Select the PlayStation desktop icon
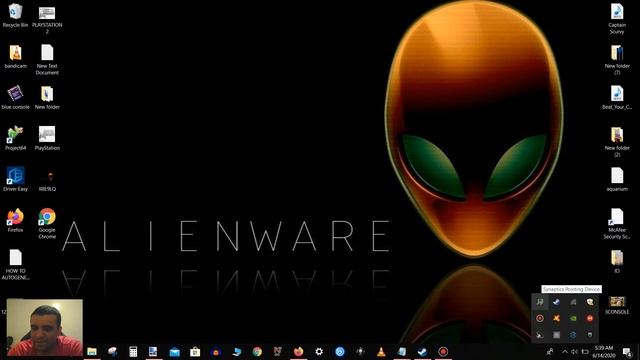The image size is (640, 360). 47,138
